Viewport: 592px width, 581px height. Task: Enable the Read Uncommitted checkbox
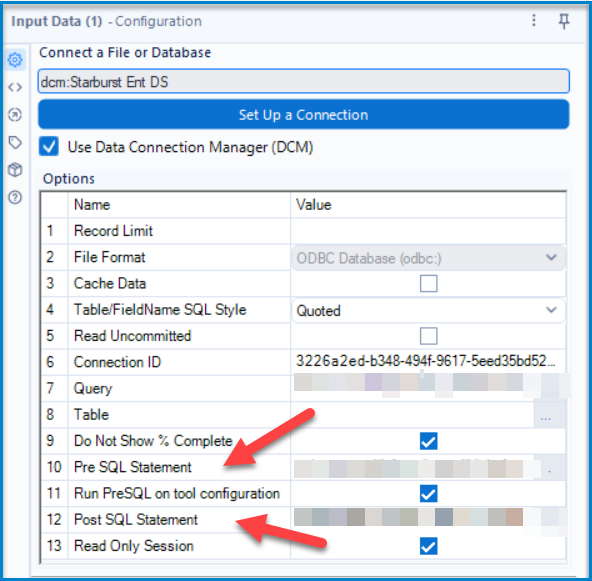tap(429, 336)
